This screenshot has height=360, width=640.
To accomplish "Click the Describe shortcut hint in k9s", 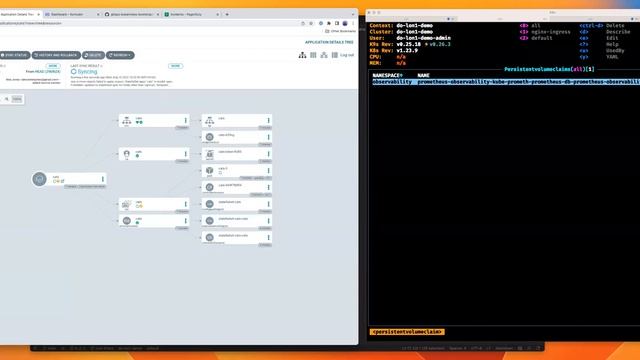I will click(x=618, y=31).
